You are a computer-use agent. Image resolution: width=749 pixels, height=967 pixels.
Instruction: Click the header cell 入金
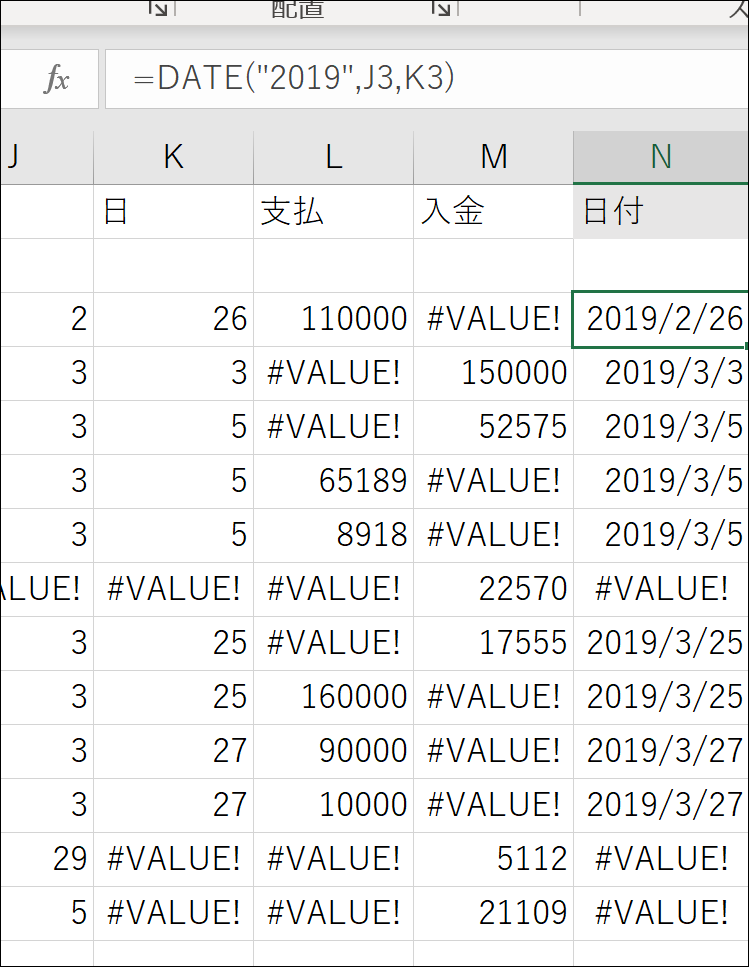point(493,212)
